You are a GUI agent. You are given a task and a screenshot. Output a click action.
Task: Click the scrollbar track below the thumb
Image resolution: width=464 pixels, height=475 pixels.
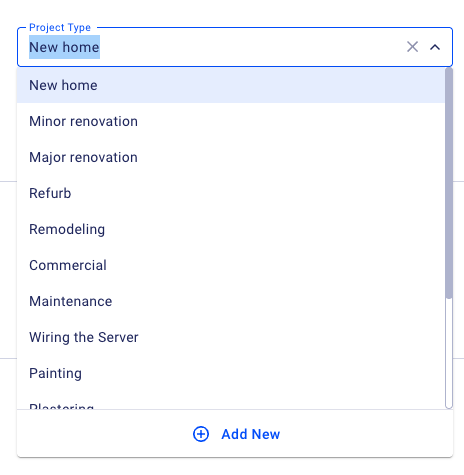[449, 353]
